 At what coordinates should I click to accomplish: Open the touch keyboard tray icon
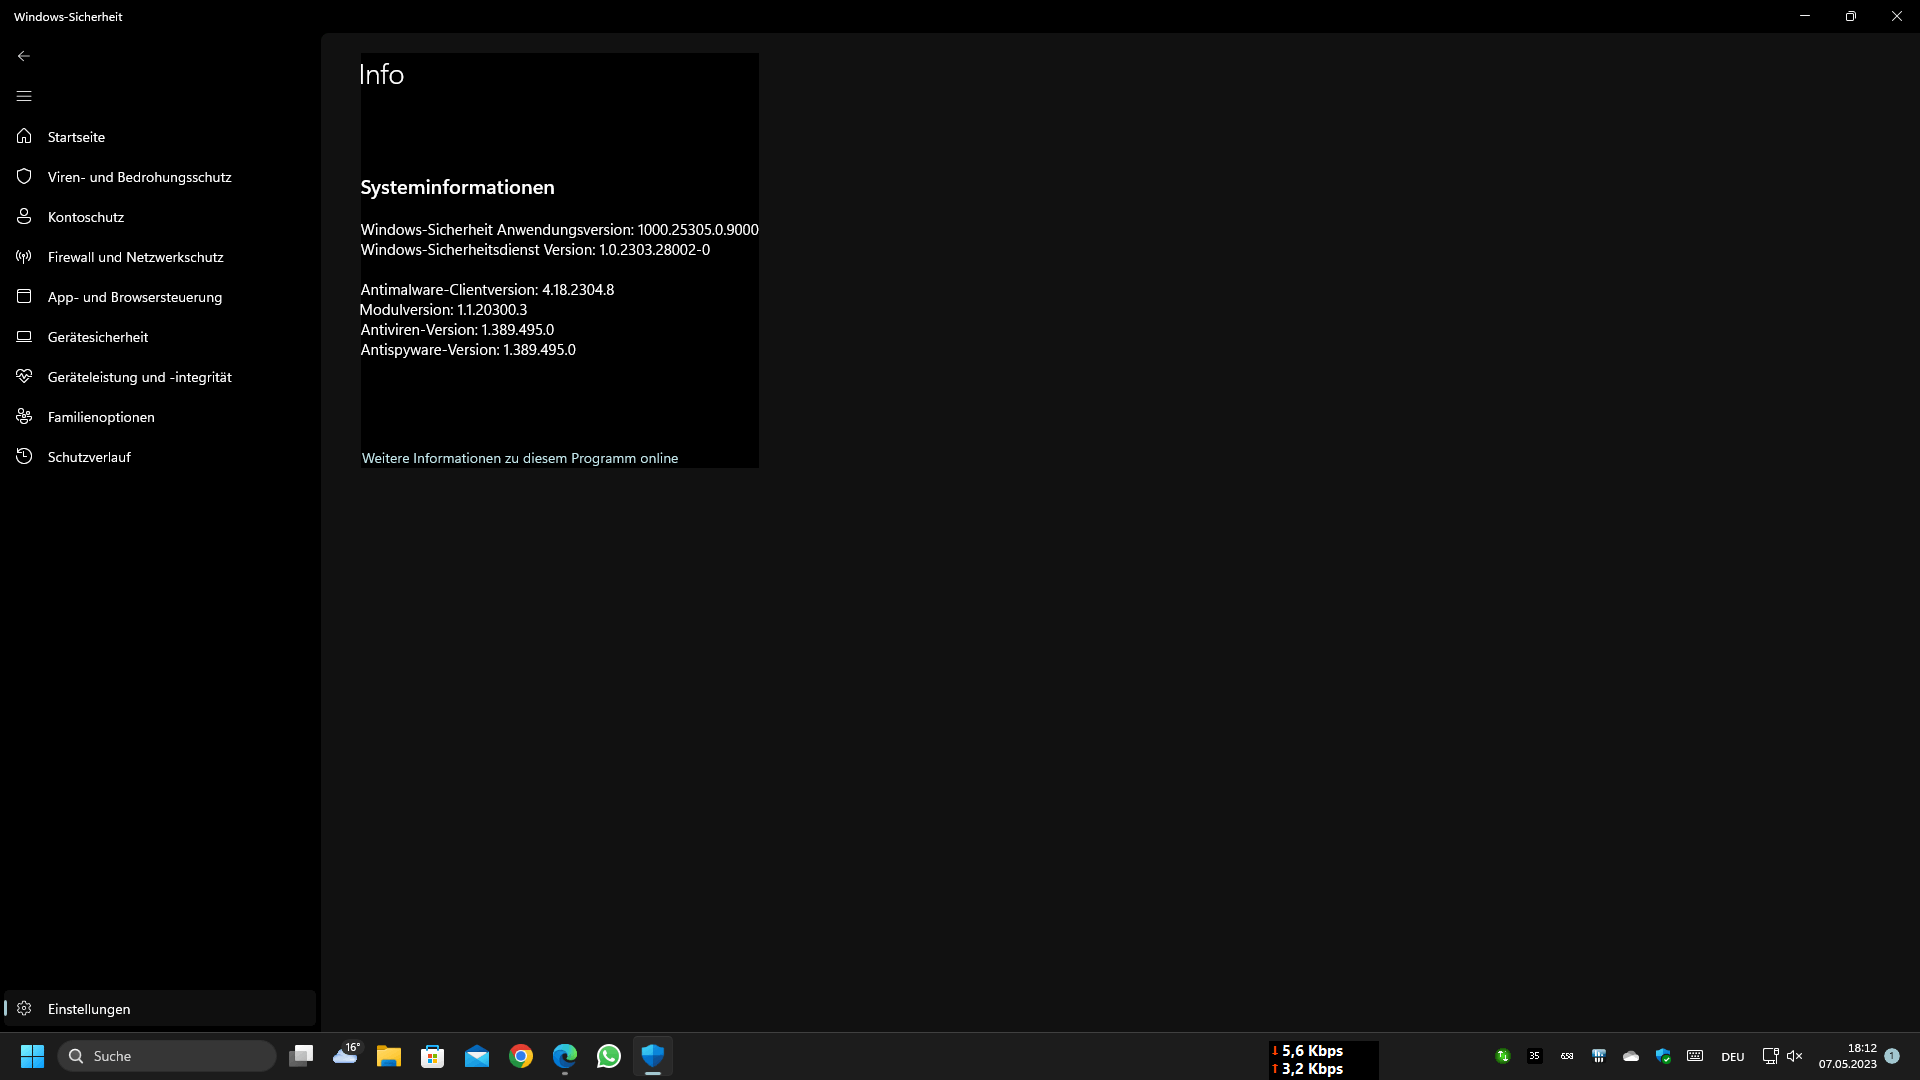[1695, 1056]
